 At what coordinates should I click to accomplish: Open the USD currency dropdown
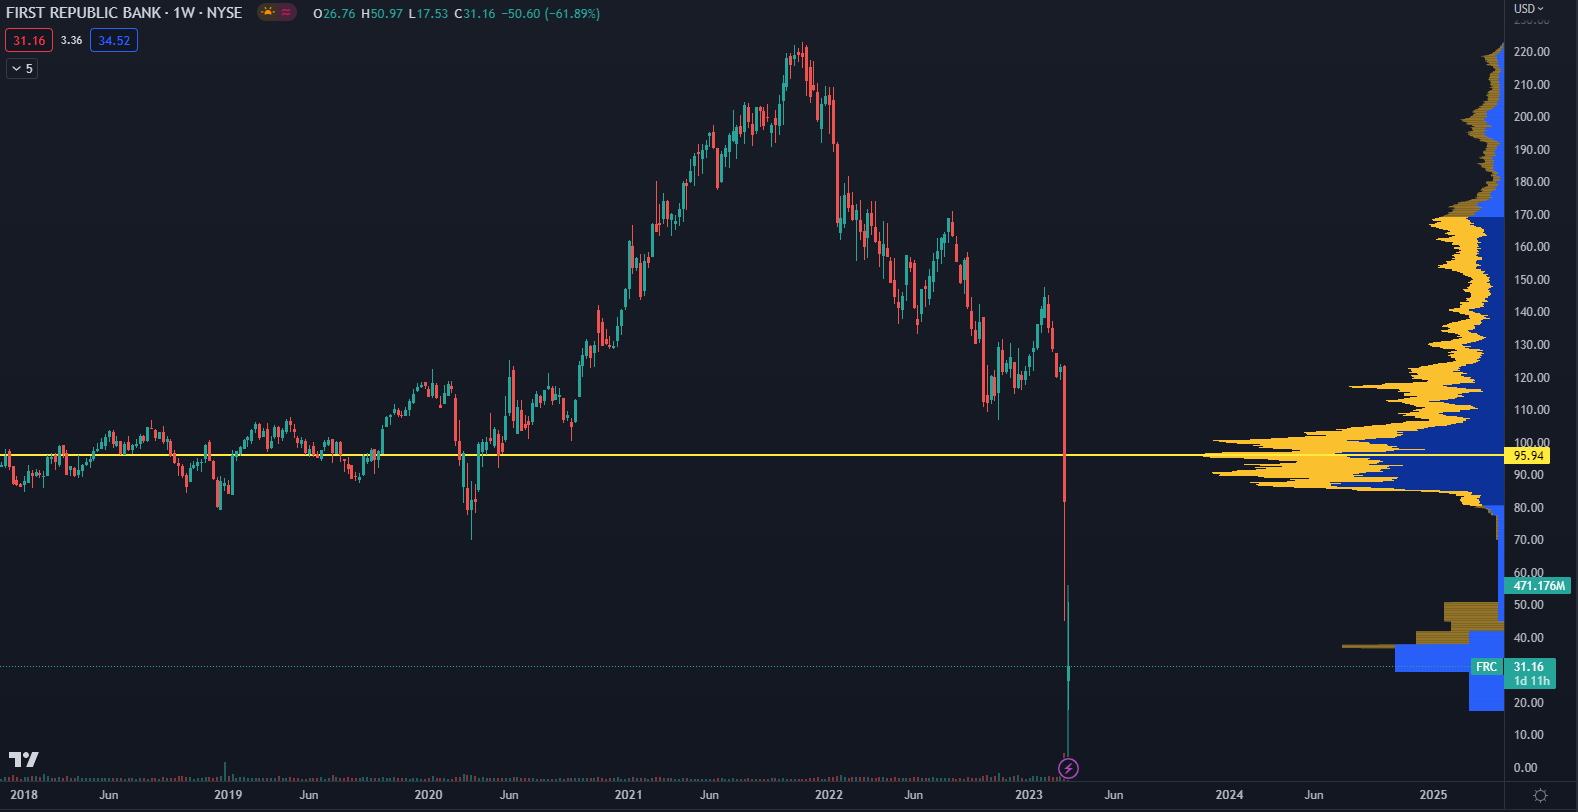[1528, 8]
